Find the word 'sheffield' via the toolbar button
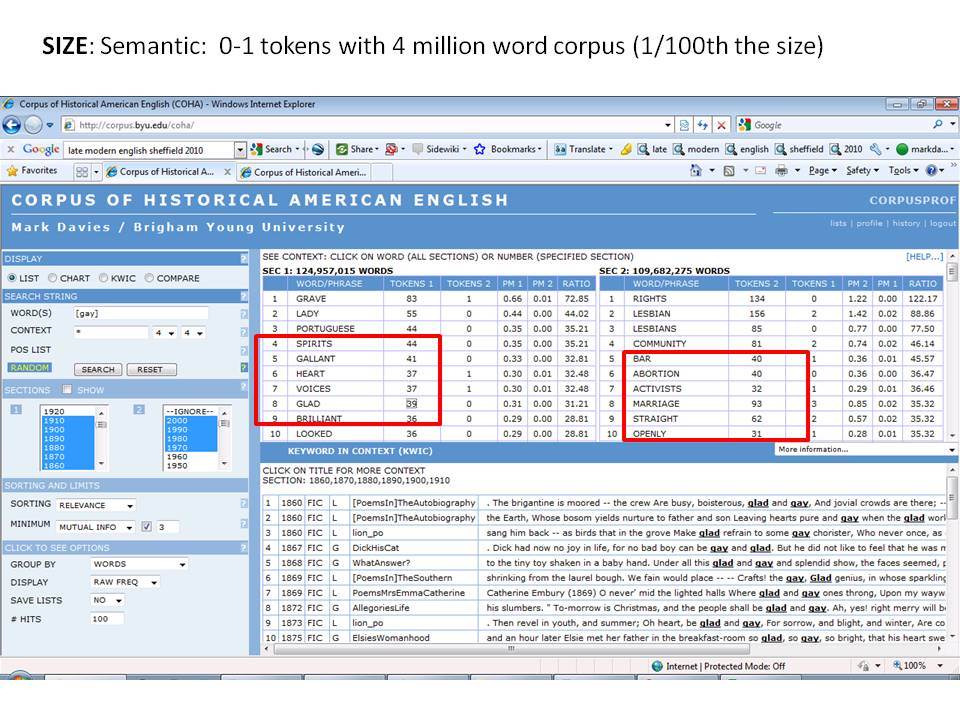 click(799, 149)
